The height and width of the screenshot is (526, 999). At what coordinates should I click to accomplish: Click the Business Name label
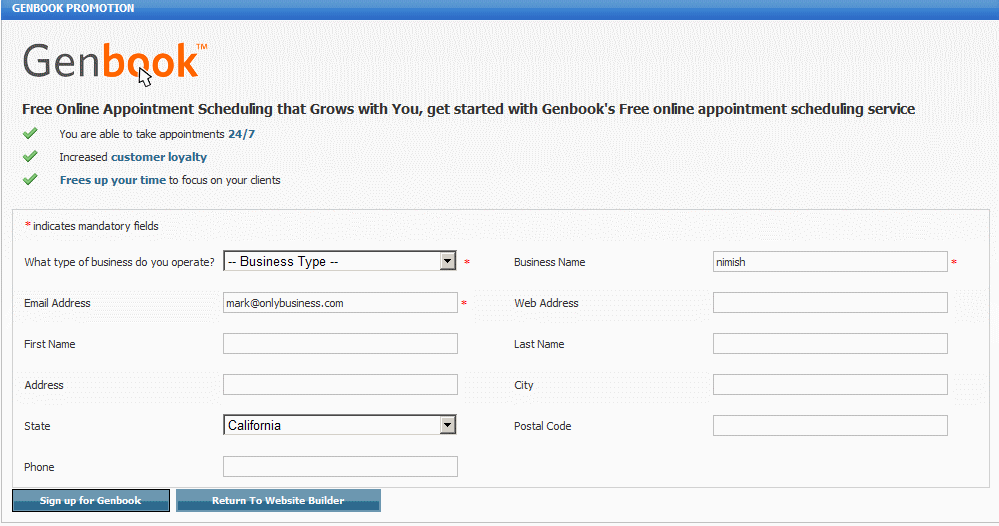coord(550,262)
